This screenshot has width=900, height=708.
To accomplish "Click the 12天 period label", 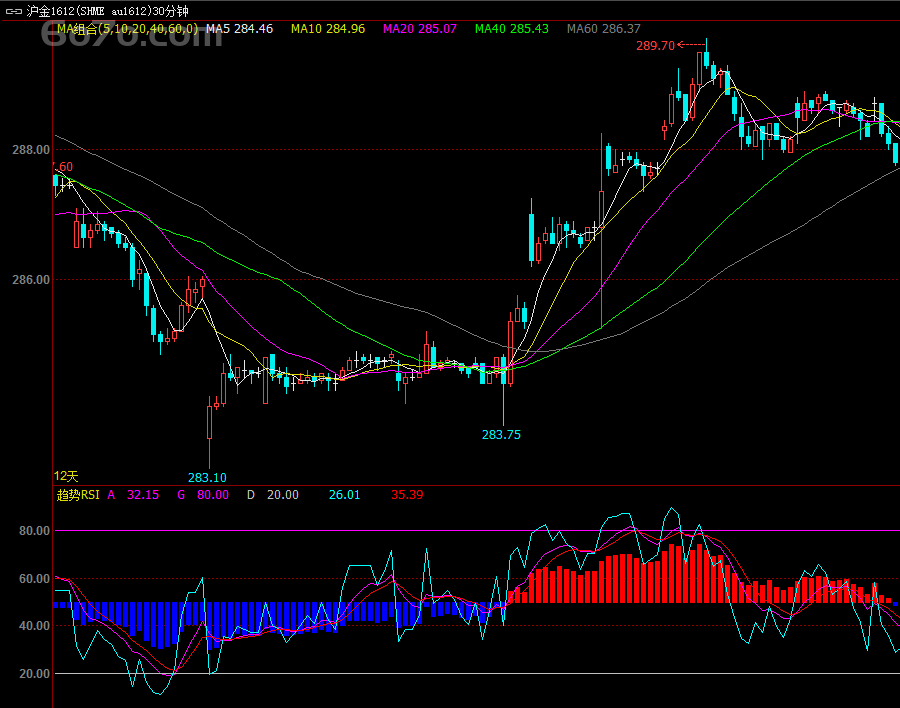I will point(66,476).
